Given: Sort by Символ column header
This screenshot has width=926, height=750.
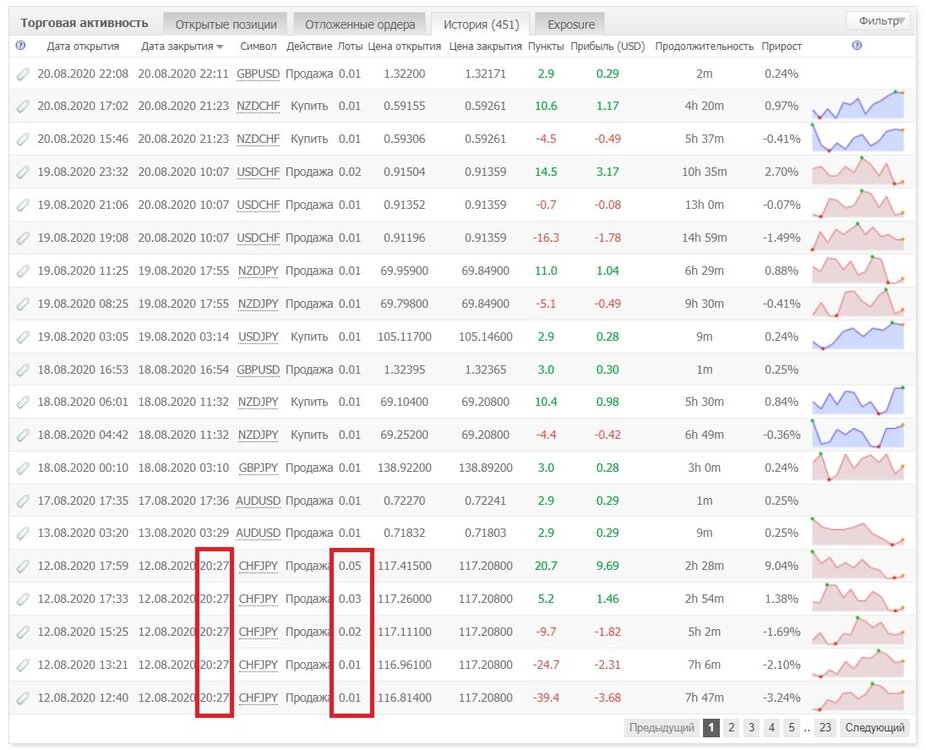Looking at the screenshot, I should pos(258,46).
